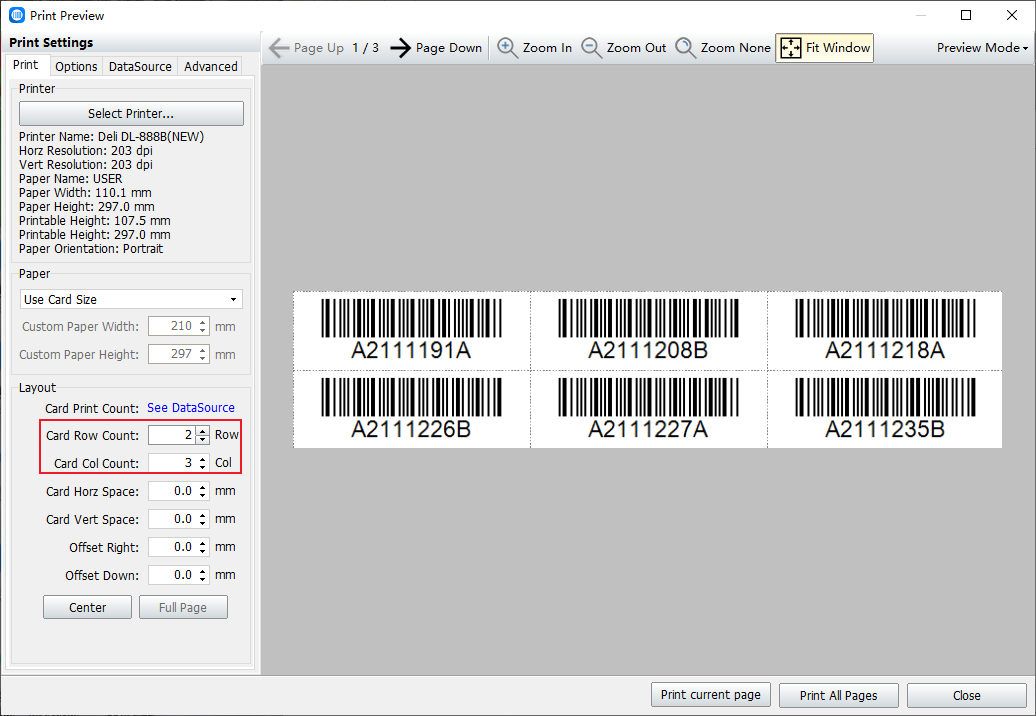This screenshot has width=1036, height=716.
Task: Click Print current page button
Action: point(710,695)
